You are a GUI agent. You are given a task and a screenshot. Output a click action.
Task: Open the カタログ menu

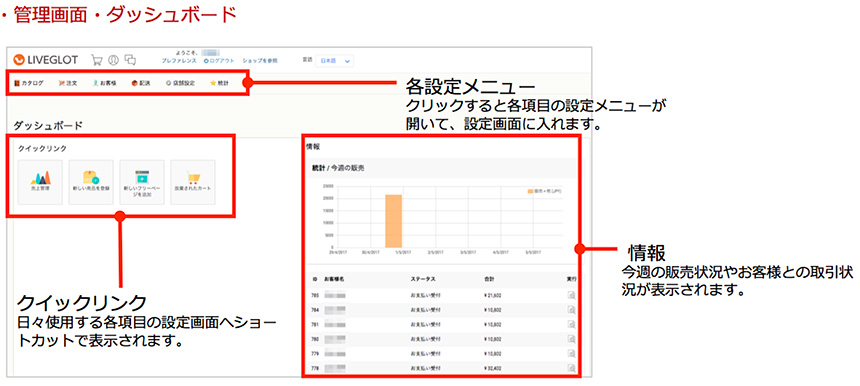29,83
